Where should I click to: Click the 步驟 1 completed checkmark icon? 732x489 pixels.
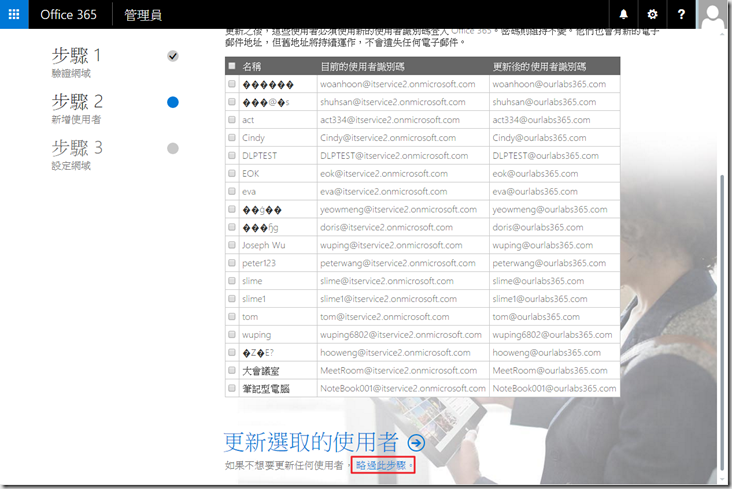click(173, 56)
